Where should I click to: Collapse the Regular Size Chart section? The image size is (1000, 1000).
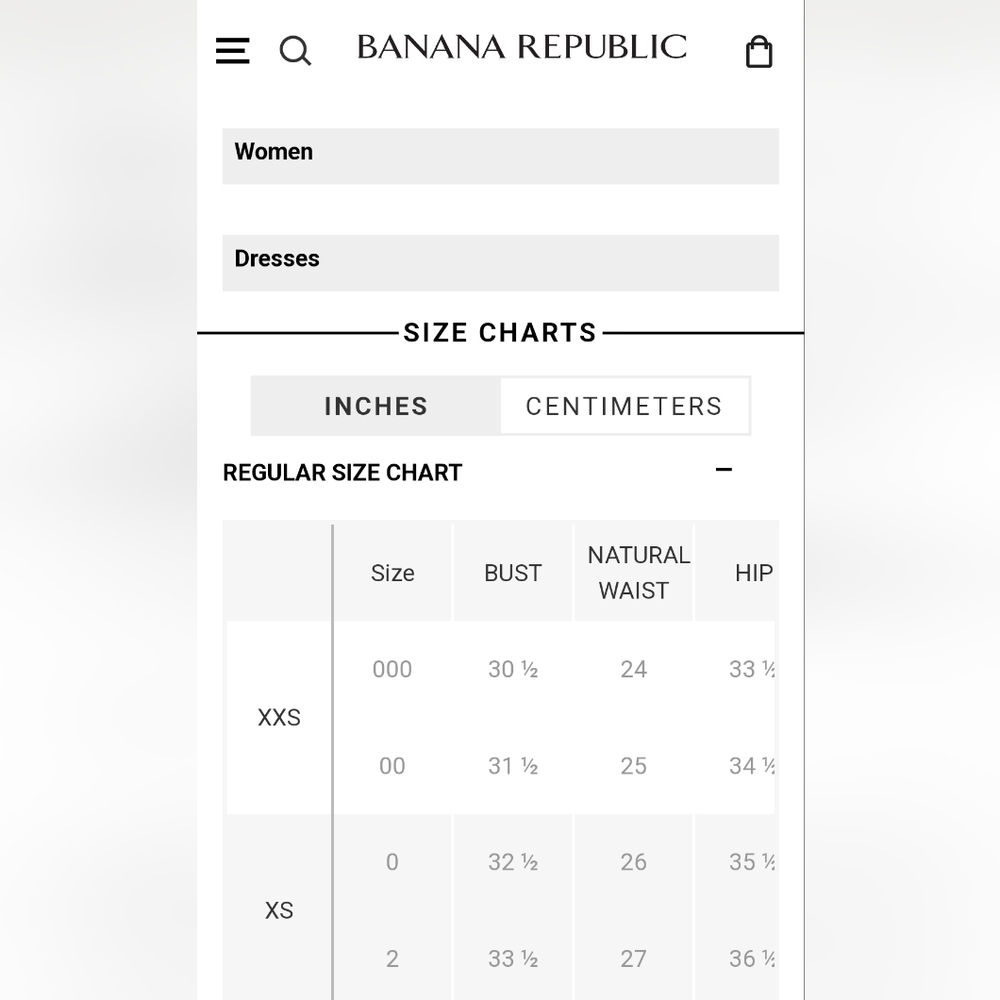(x=724, y=470)
